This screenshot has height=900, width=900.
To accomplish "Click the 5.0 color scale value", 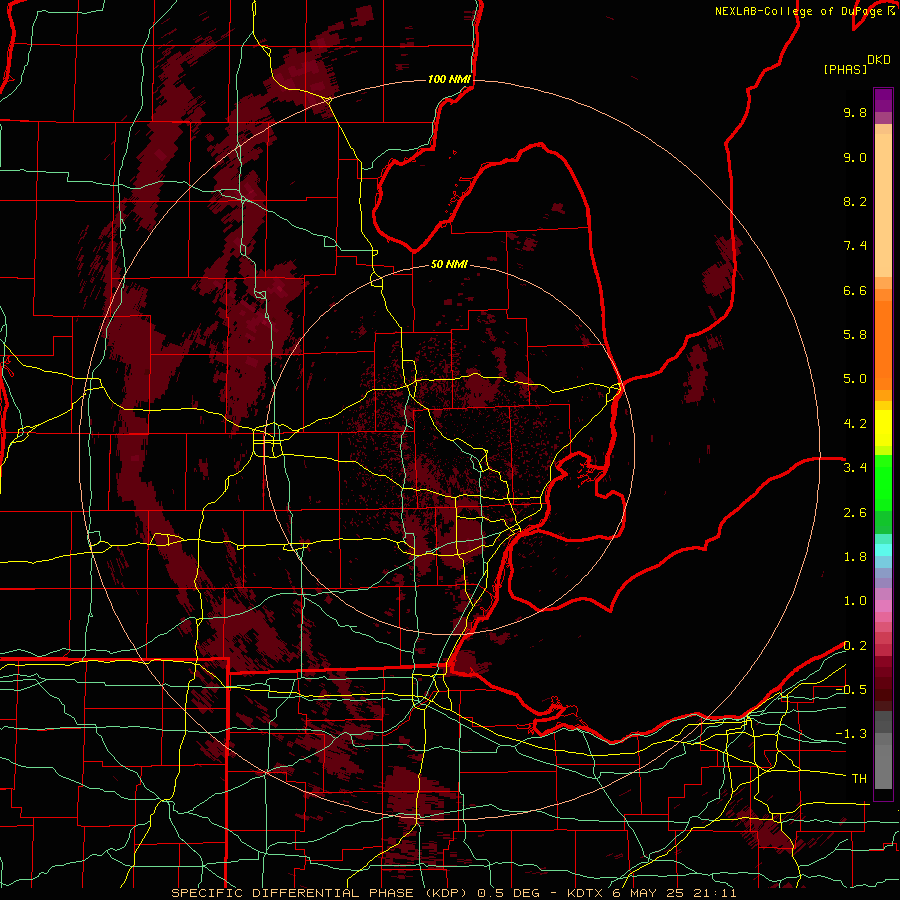I will tap(855, 379).
